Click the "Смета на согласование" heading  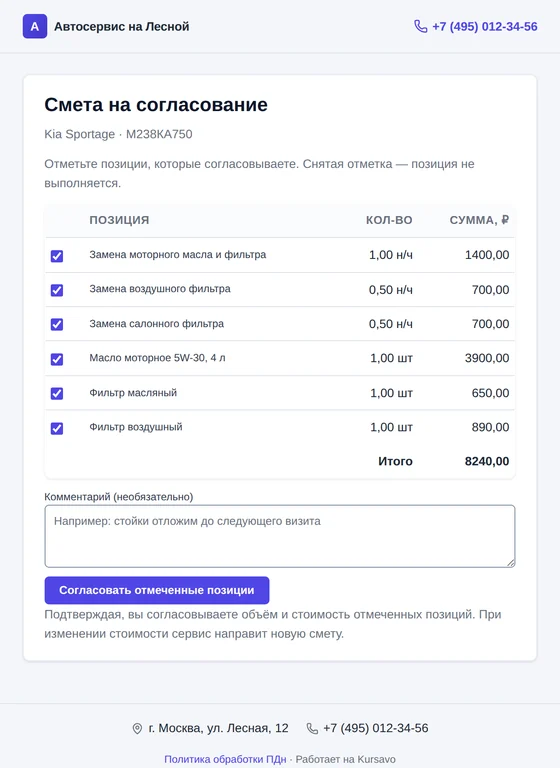(156, 104)
